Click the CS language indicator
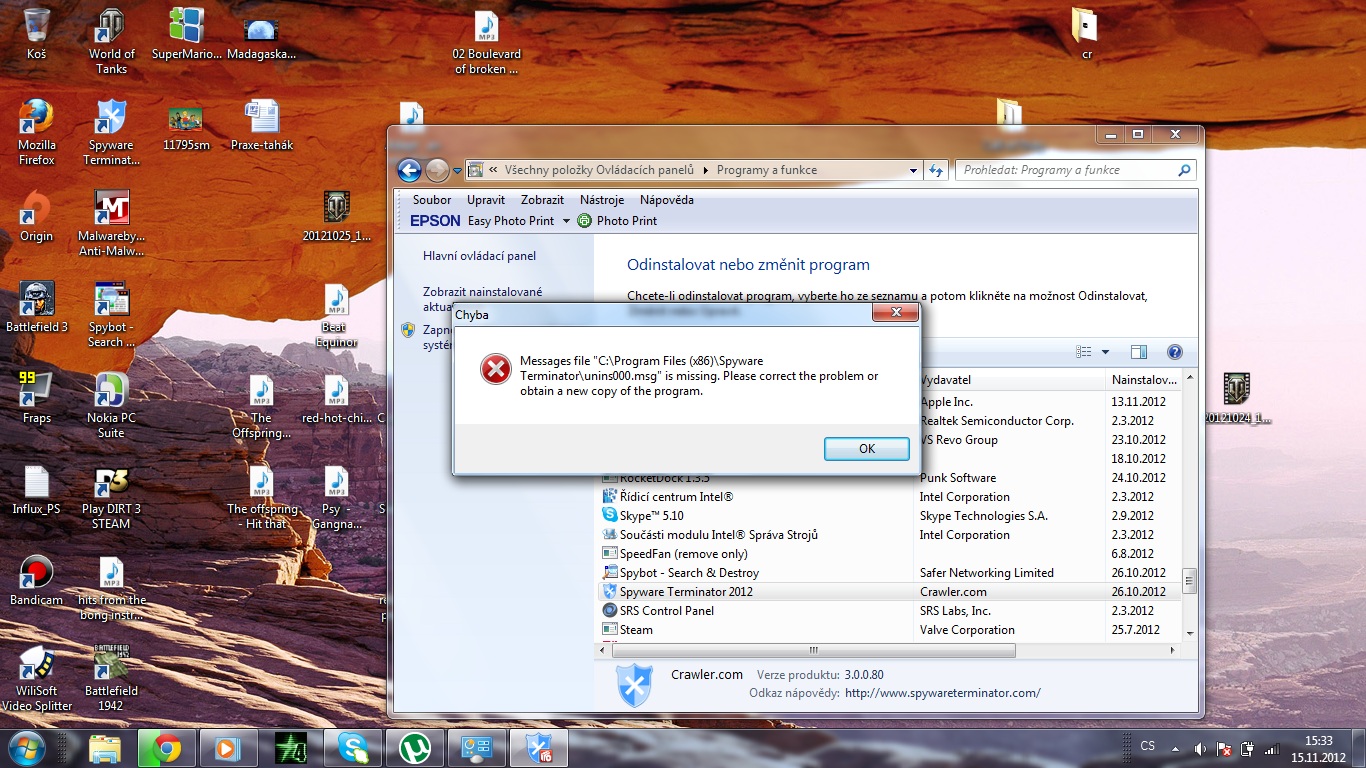This screenshot has height=768, width=1366. point(1148,746)
